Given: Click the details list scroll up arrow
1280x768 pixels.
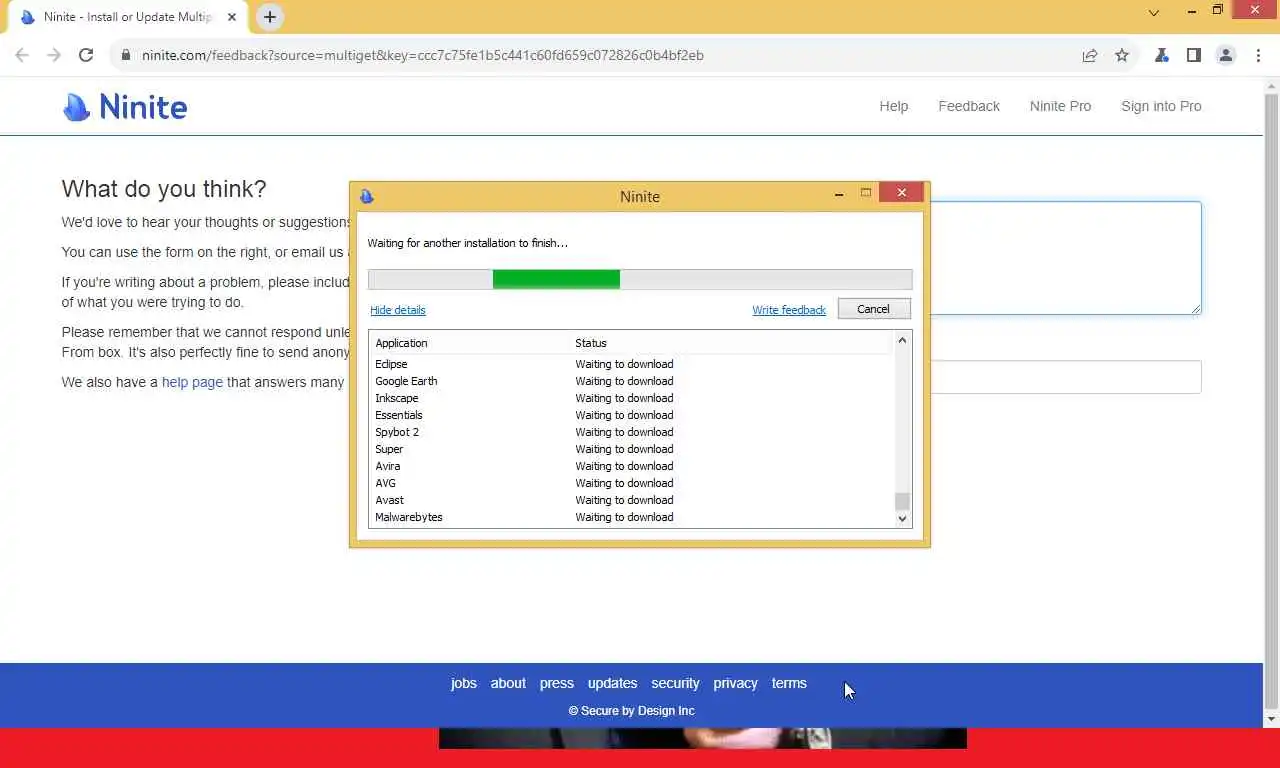Looking at the screenshot, I should coord(902,340).
